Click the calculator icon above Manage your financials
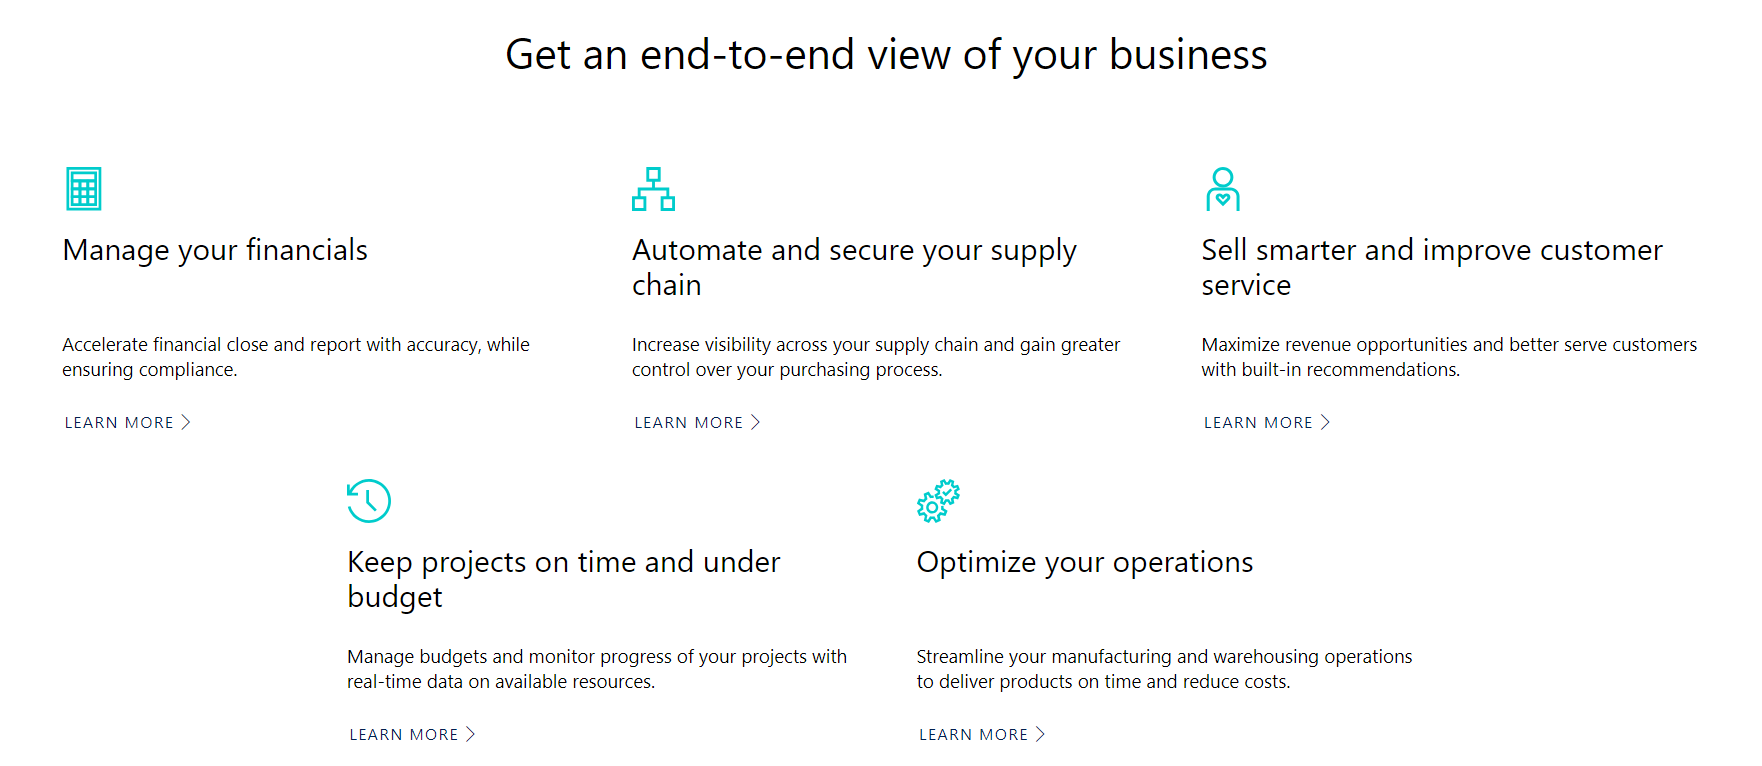 click(x=84, y=189)
